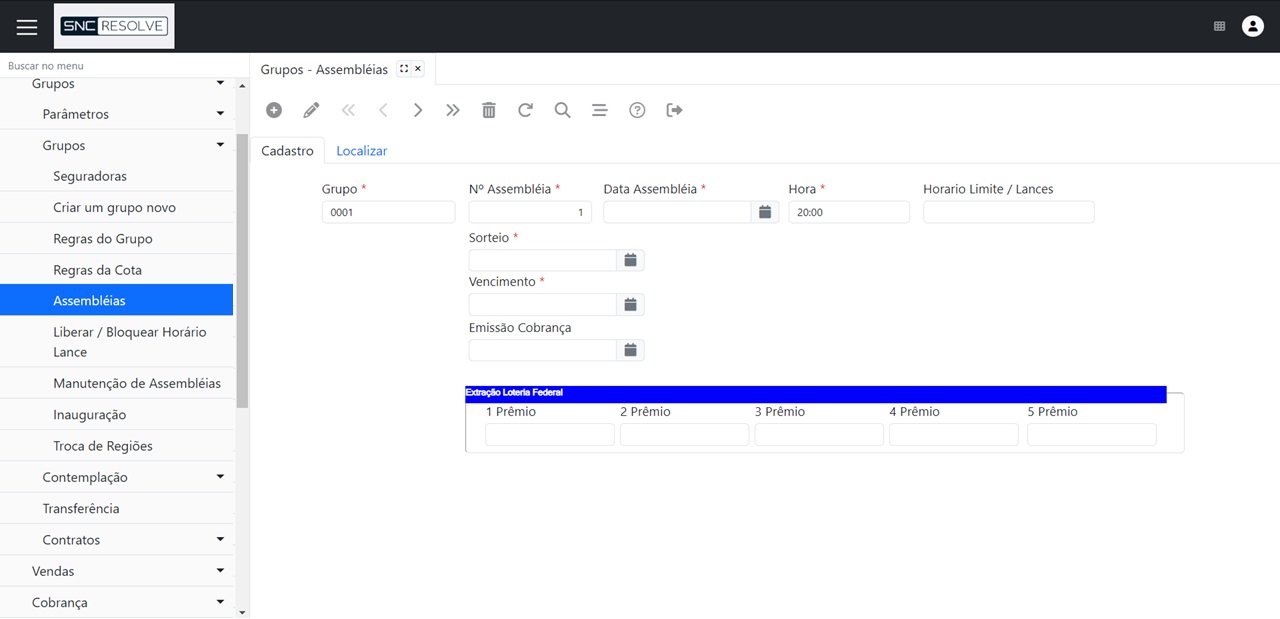Switch to the Localizar tab
The width and height of the screenshot is (1280, 619).
pyautogui.click(x=361, y=151)
